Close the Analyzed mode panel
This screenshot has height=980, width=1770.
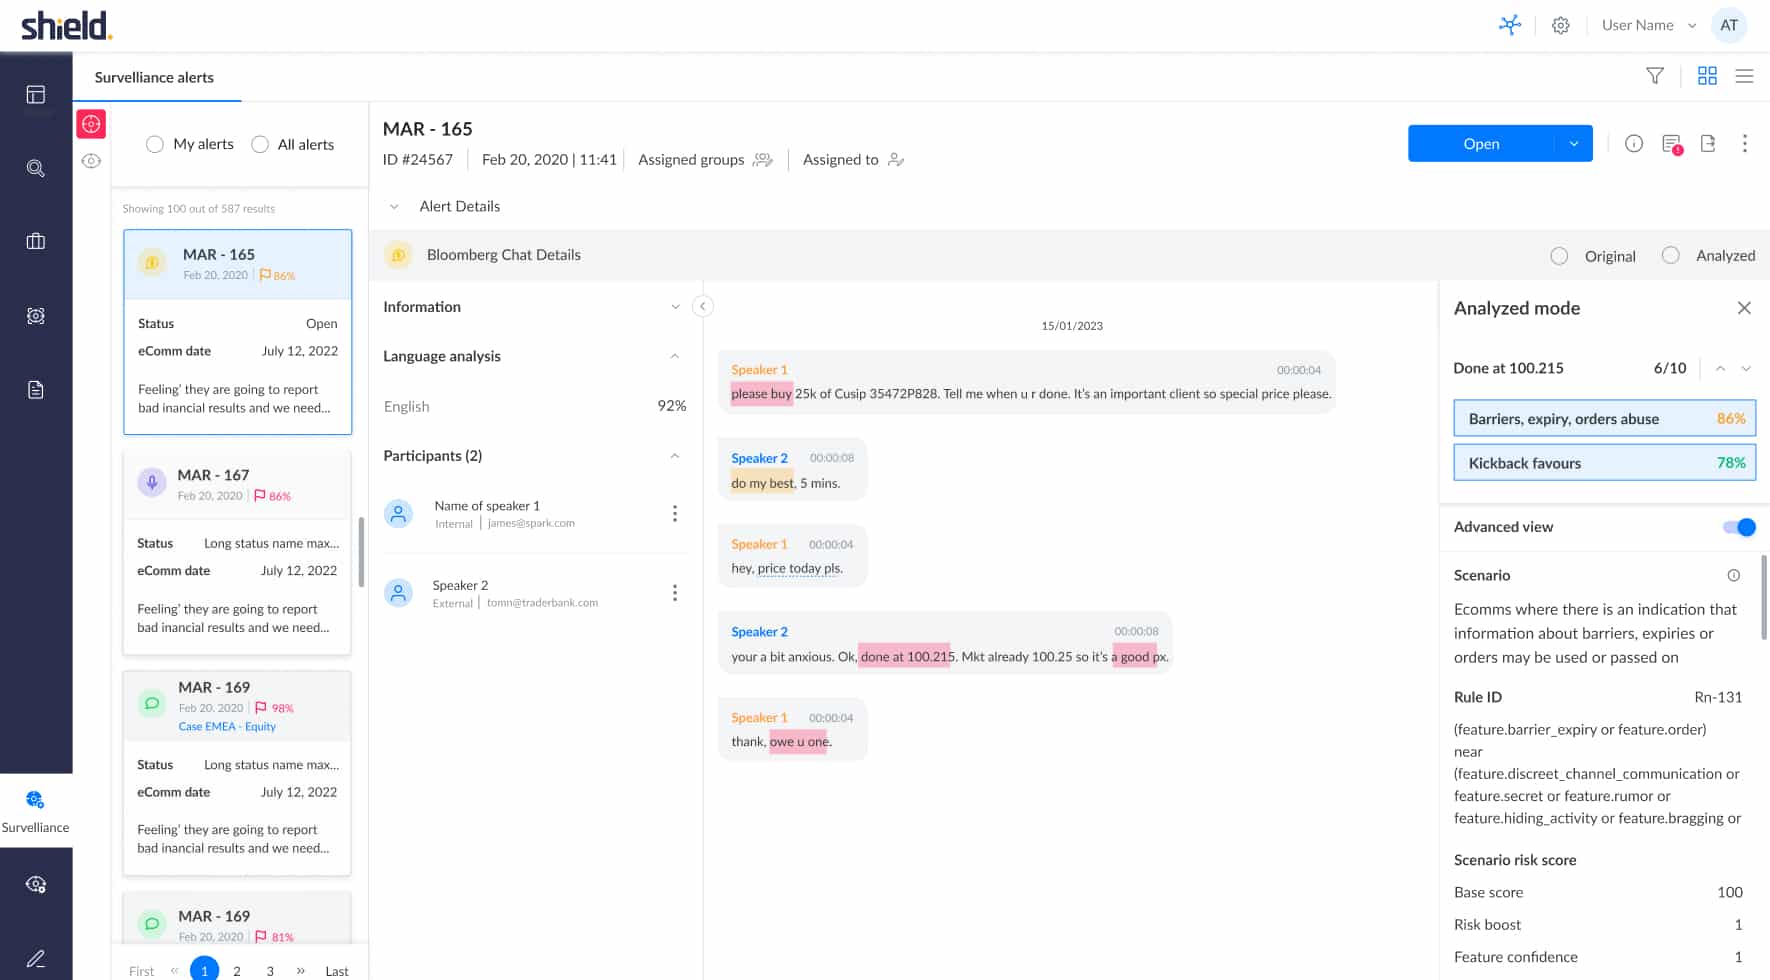tap(1744, 308)
